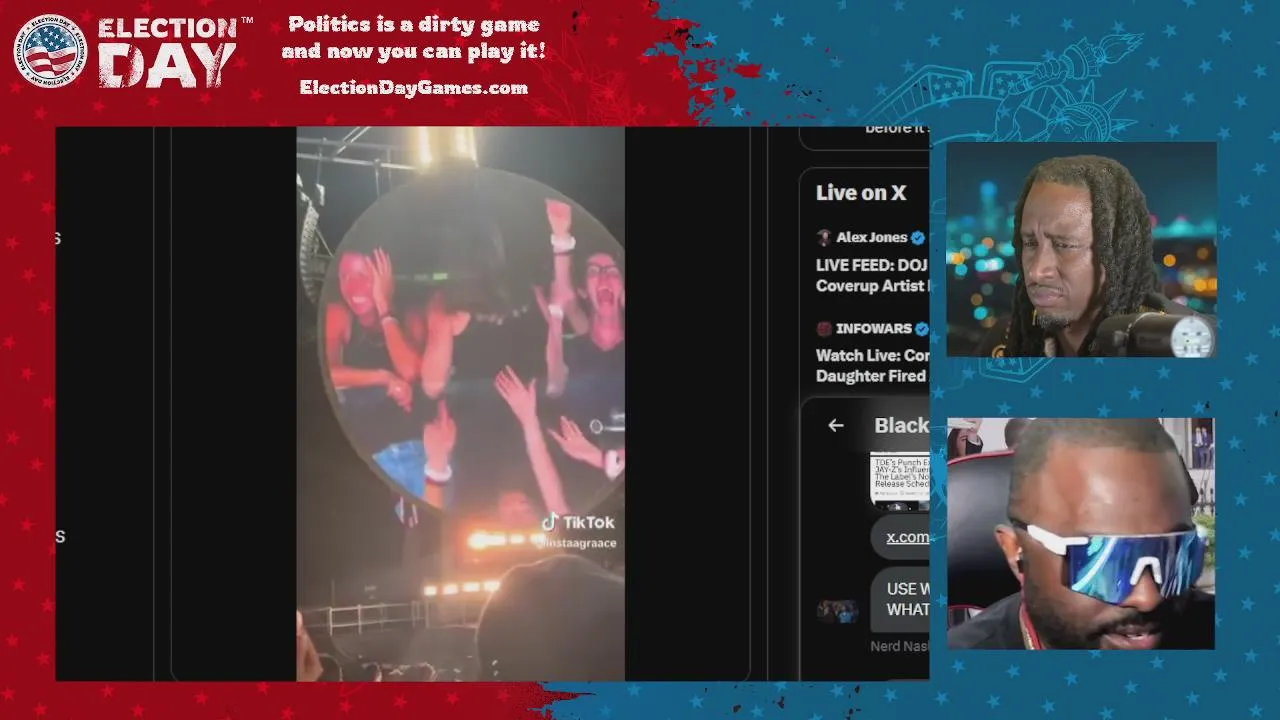Click the Live on X heading
The height and width of the screenshot is (720, 1280).
(861, 193)
